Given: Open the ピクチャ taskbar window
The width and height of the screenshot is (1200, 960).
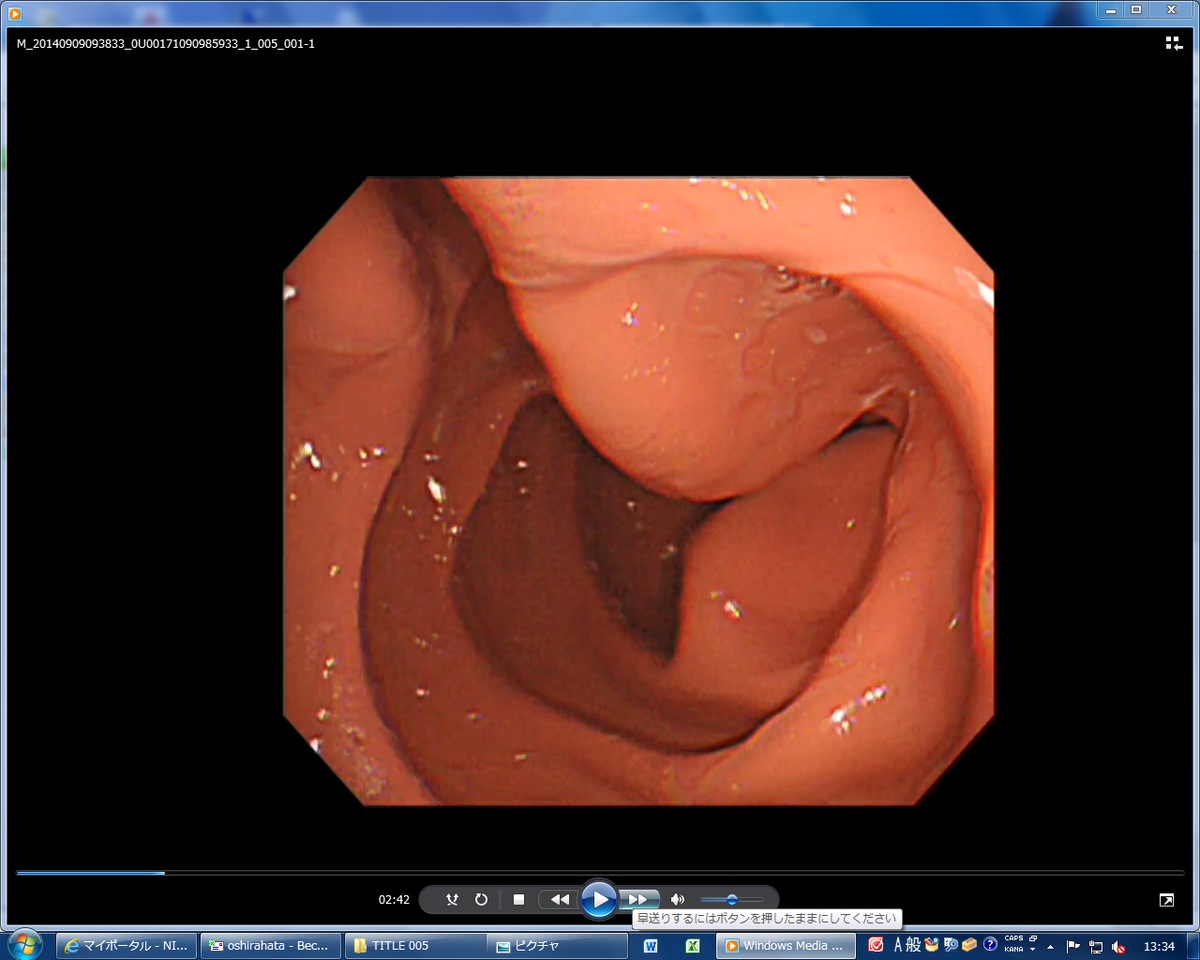Looking at the screenshot, I should click(x=558, y=945).
